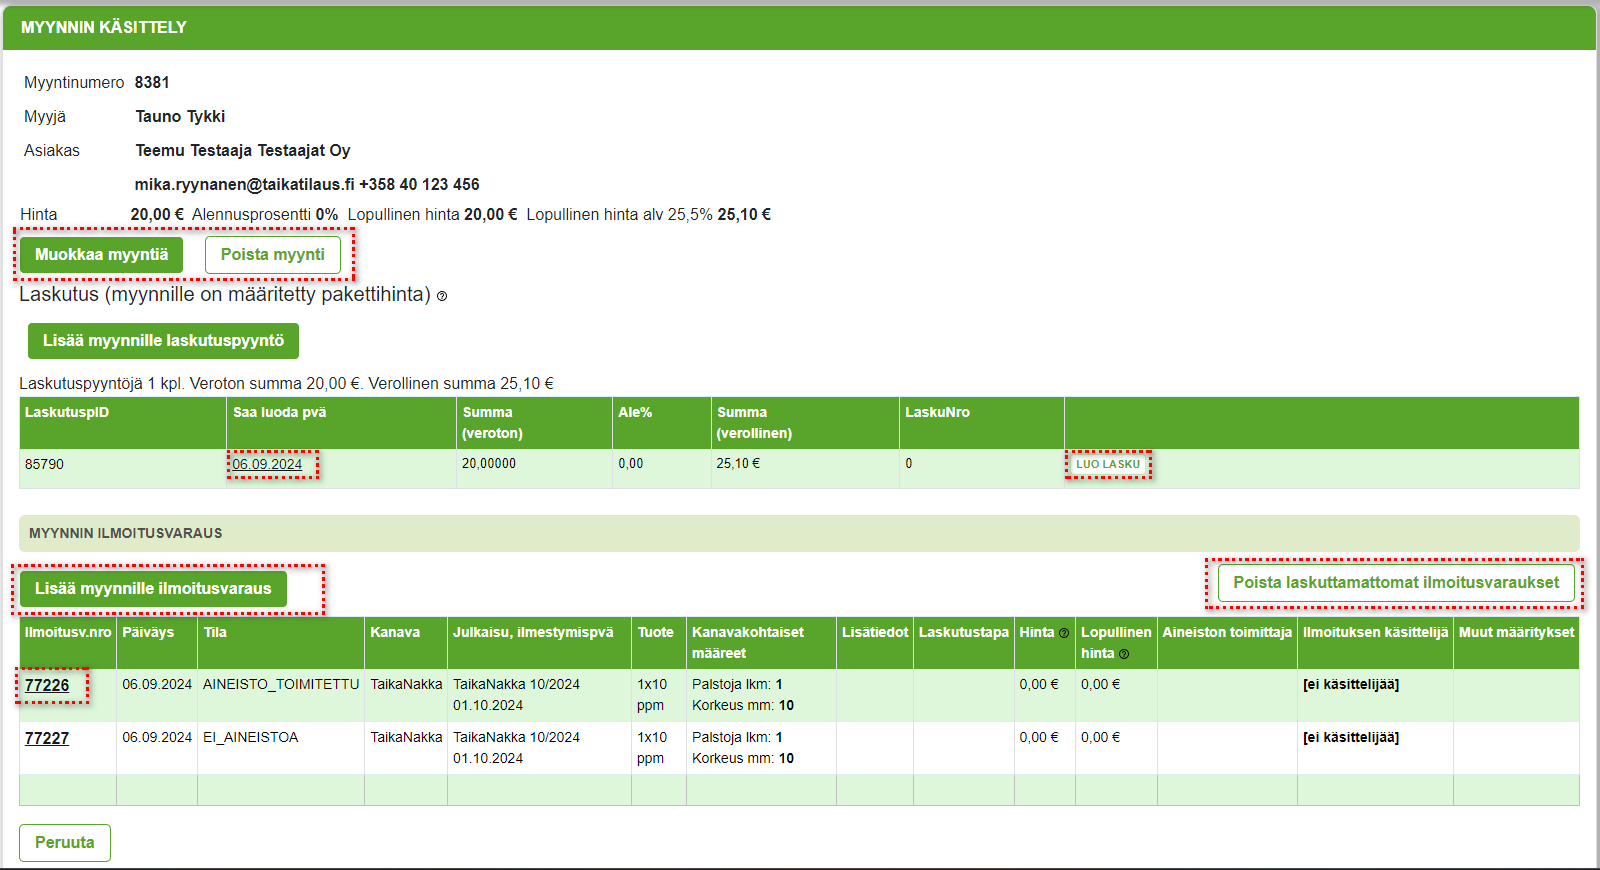
Task: Click TaikaNakka 10/2024 in row 77227
Action: coord(516,737)
